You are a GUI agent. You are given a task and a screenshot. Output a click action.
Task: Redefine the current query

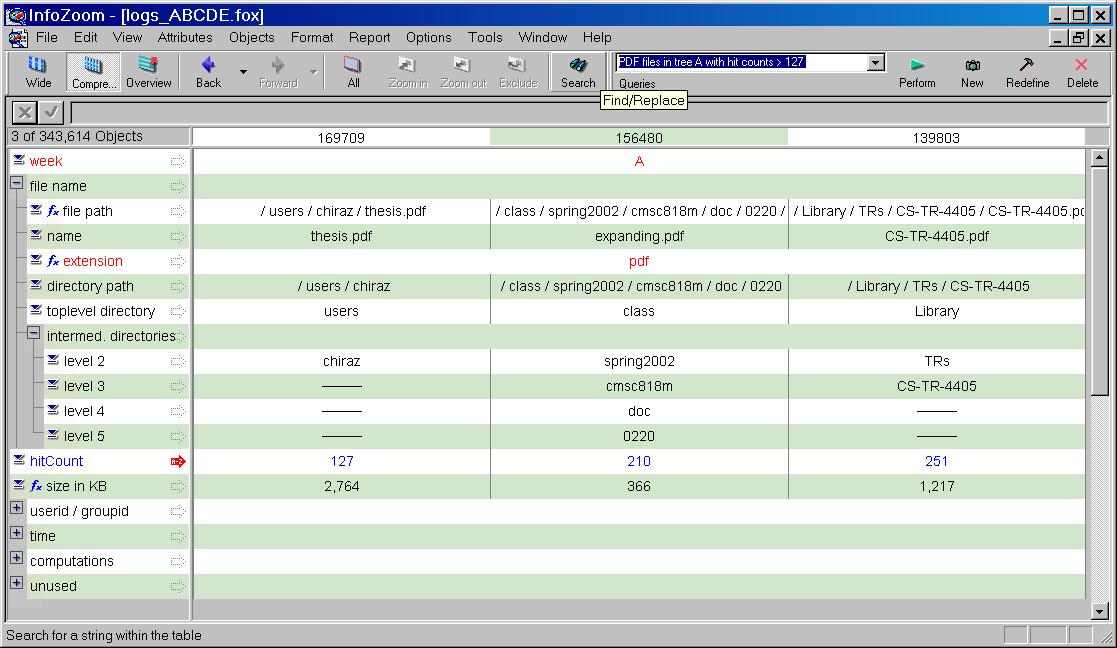1027,72
